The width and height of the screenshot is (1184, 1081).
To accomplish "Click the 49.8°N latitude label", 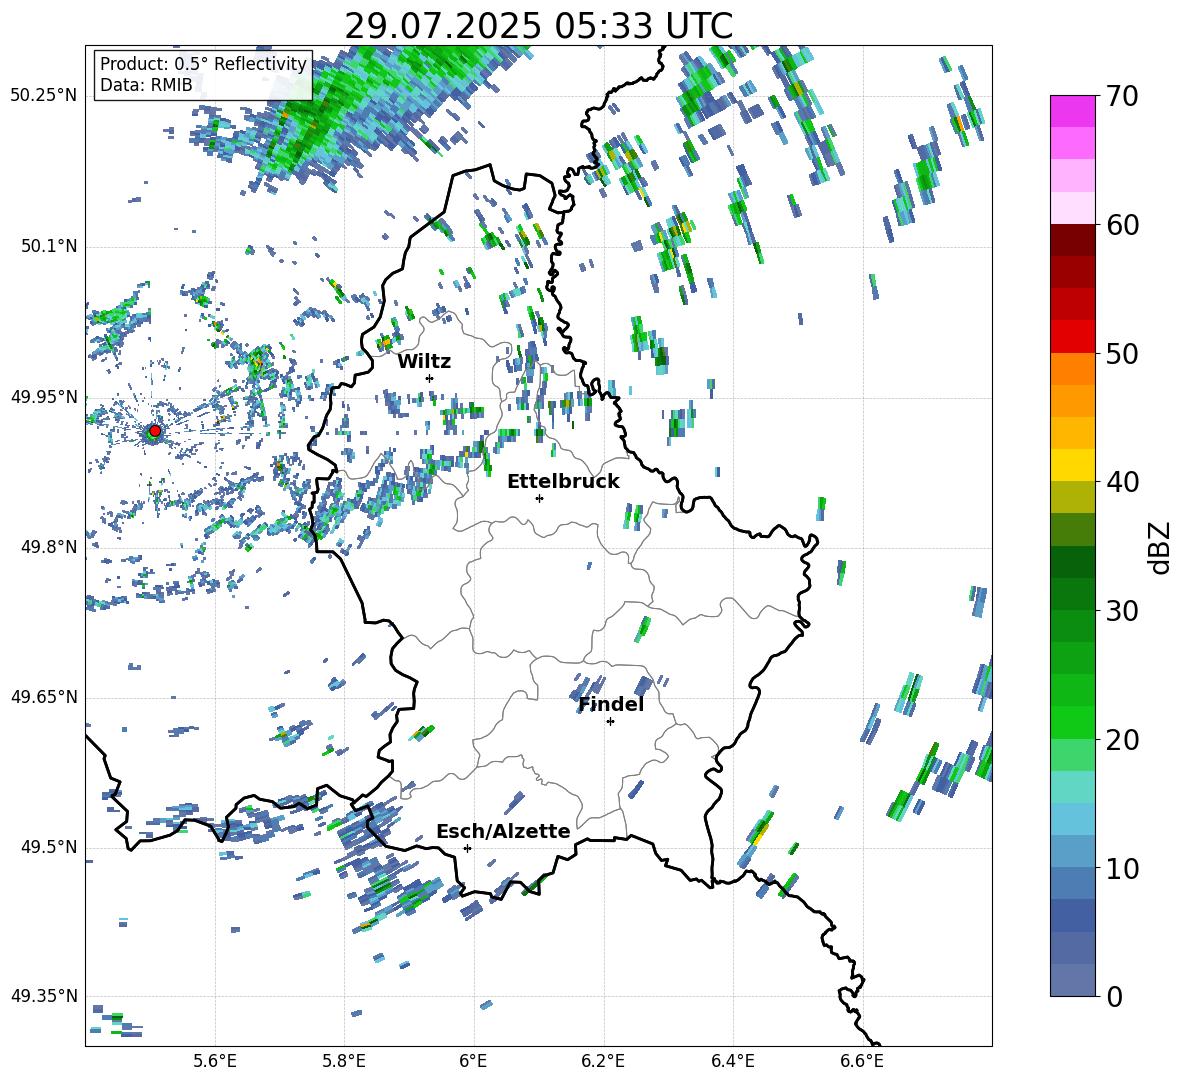I will coord(48,547).
